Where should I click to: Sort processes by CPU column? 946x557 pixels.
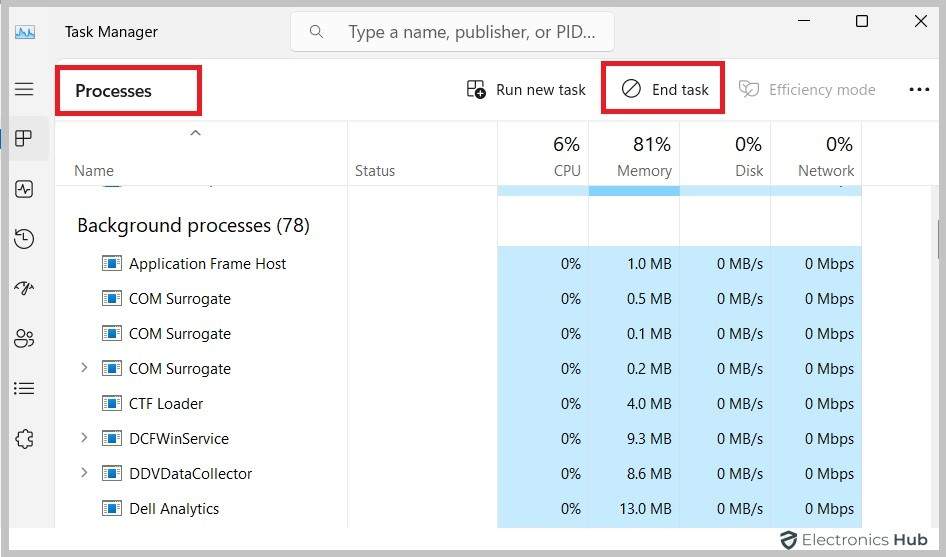543,155
